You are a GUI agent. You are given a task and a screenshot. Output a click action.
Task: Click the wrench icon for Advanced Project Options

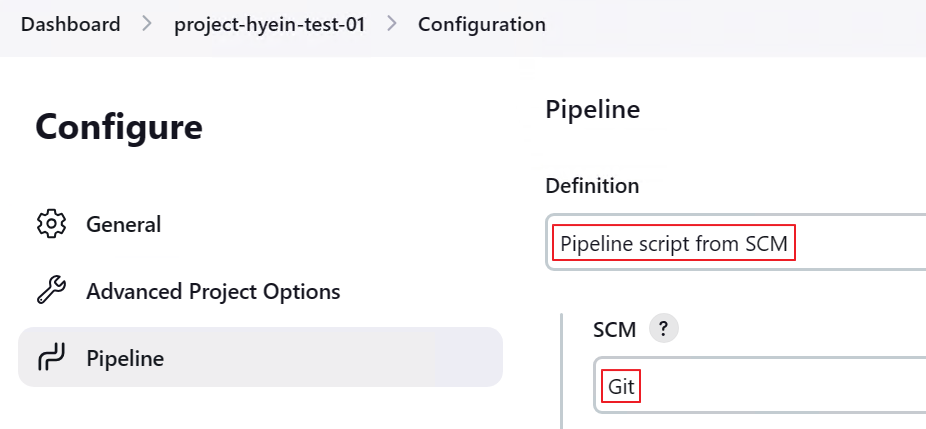(x=50, y=291)
